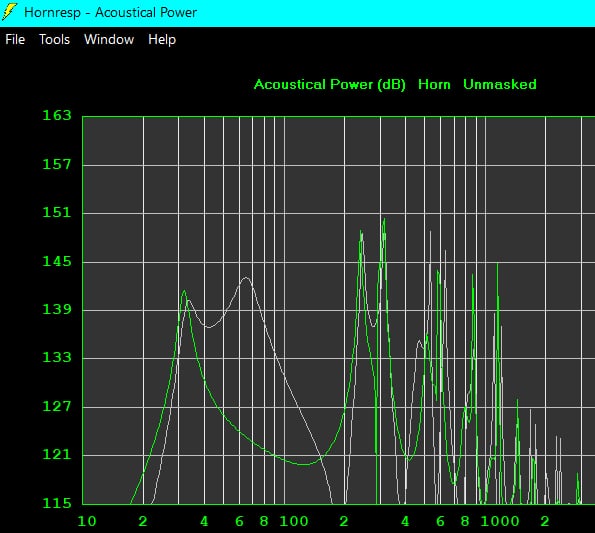595x533 pixels.
Task: Click the 151 dB axis label
Action: 57,212
